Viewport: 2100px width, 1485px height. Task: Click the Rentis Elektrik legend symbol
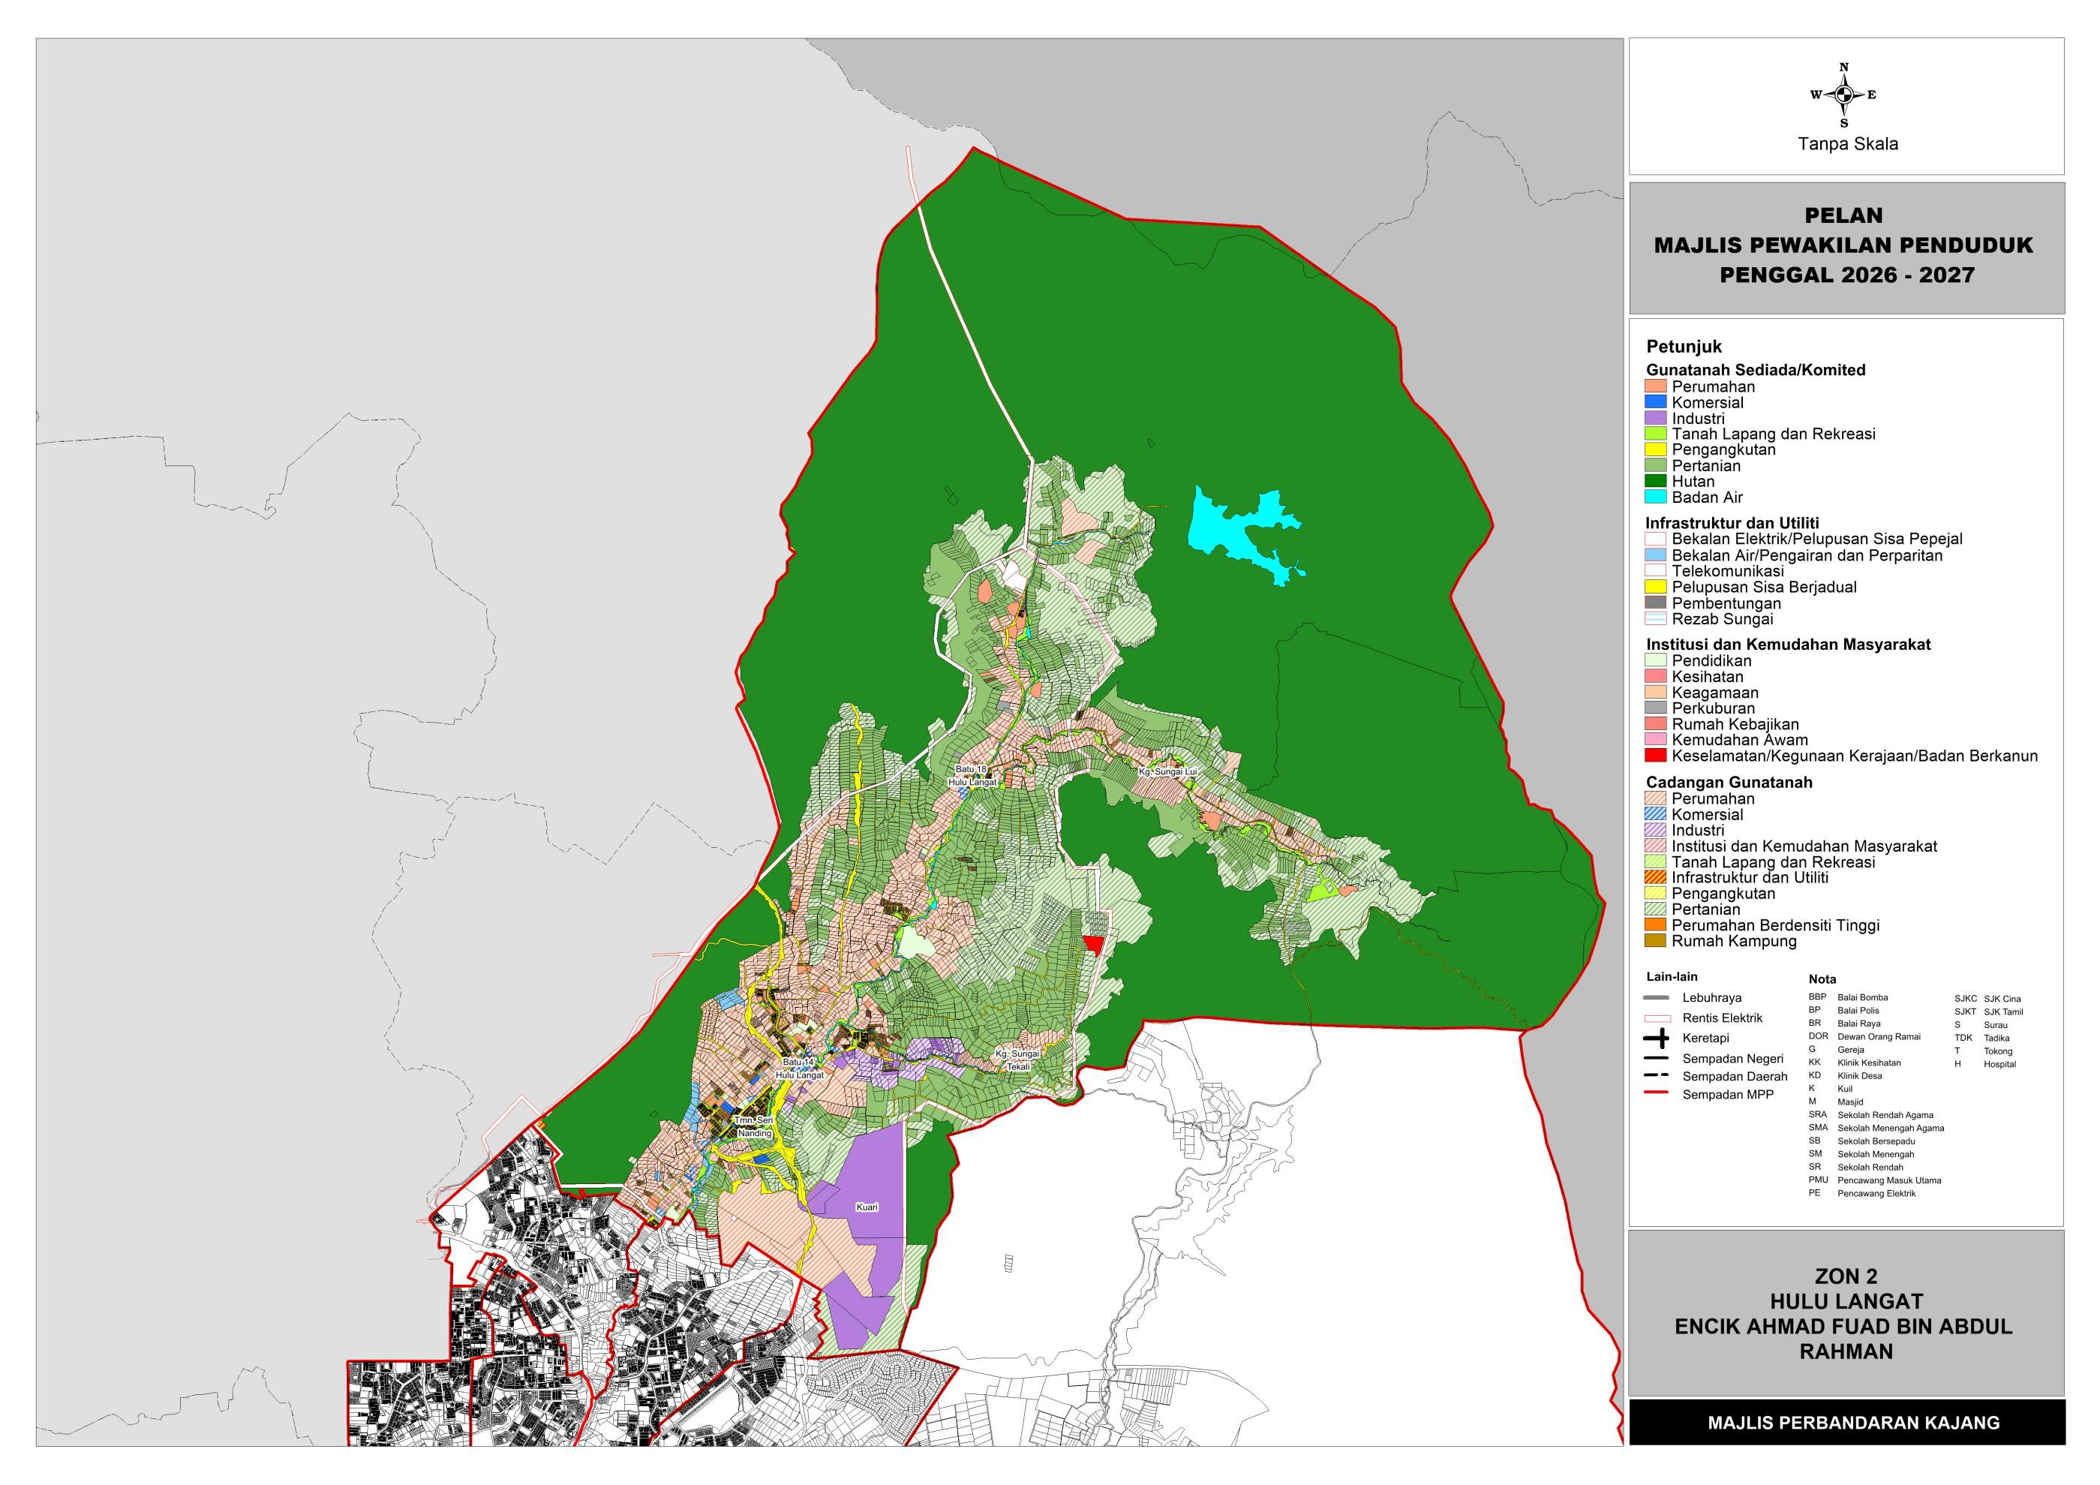(1656, 1018)
